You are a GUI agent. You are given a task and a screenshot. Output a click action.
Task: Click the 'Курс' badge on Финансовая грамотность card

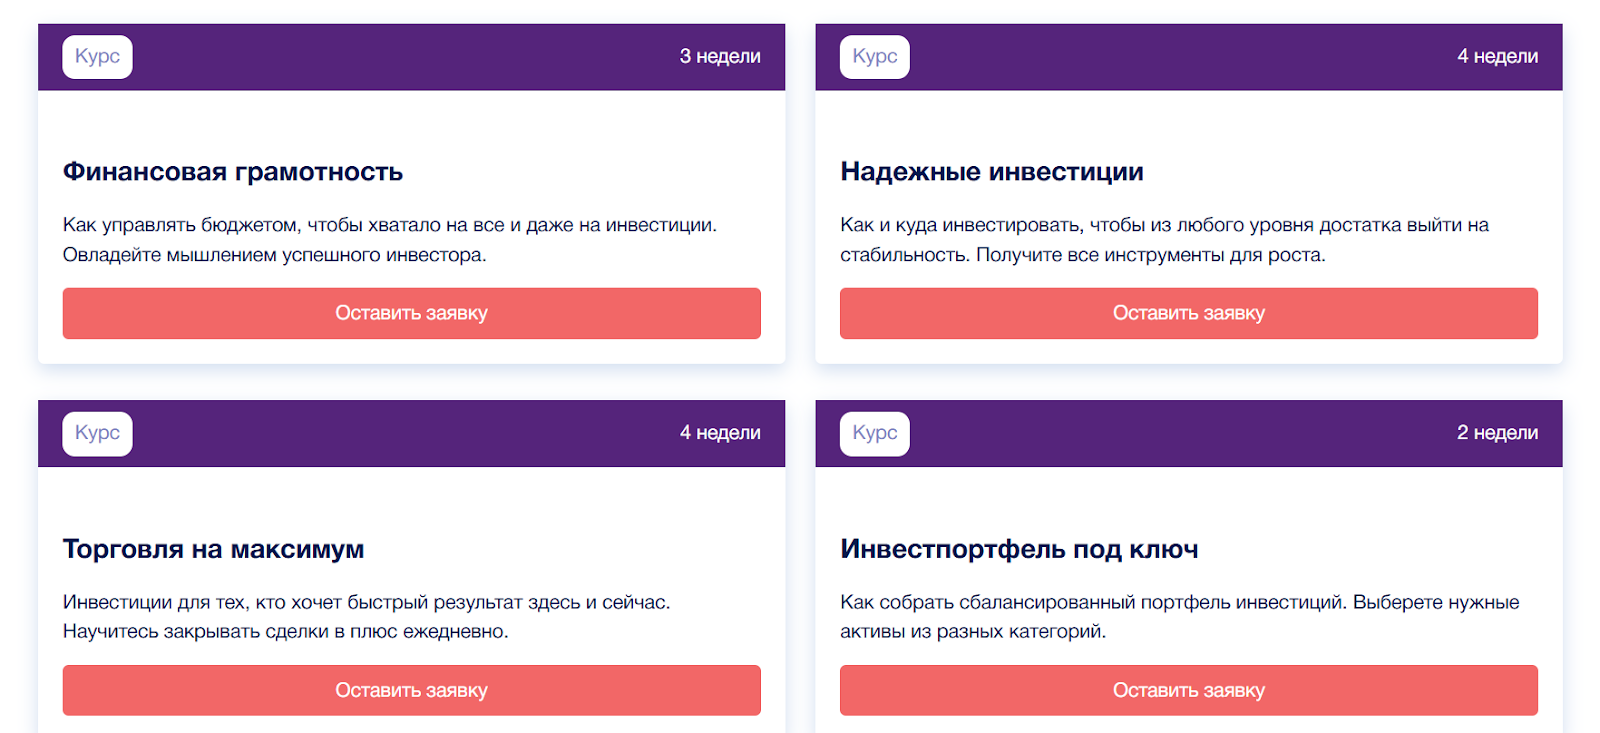pos(97,57)
